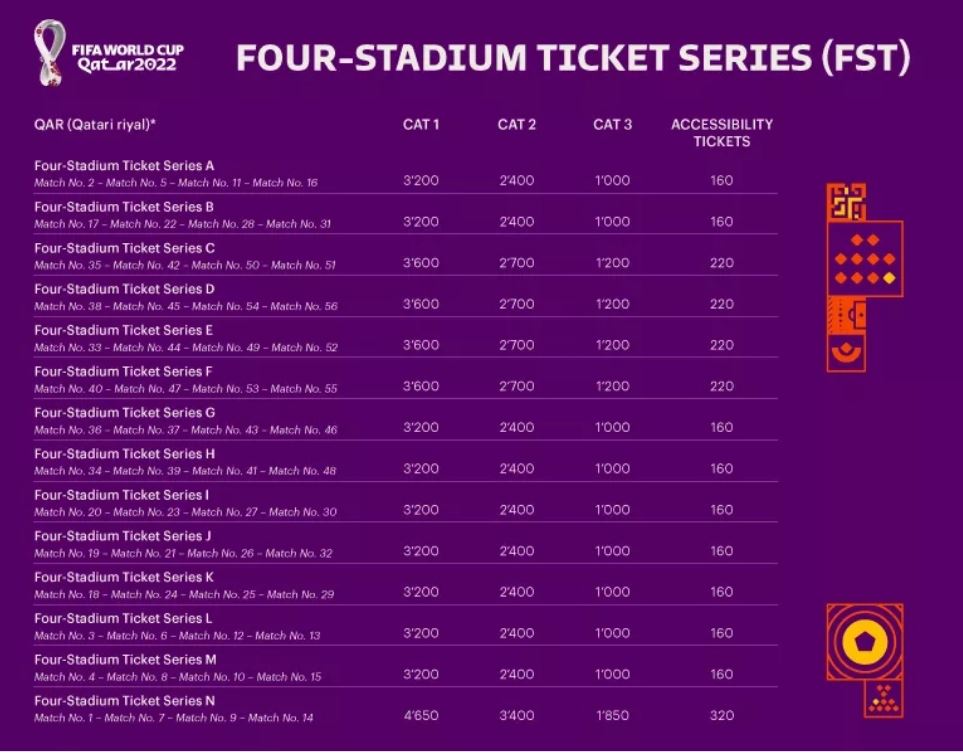Click the football pitch pattern icon
Viewport: 963px width, 753px height.
[846, 315]
